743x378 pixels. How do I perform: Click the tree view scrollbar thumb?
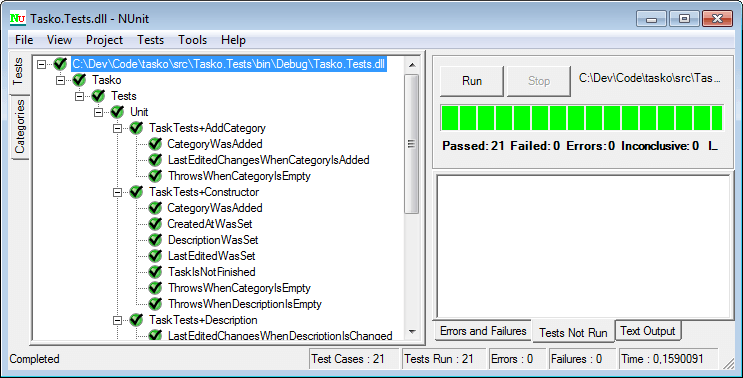tap(412, 144)
